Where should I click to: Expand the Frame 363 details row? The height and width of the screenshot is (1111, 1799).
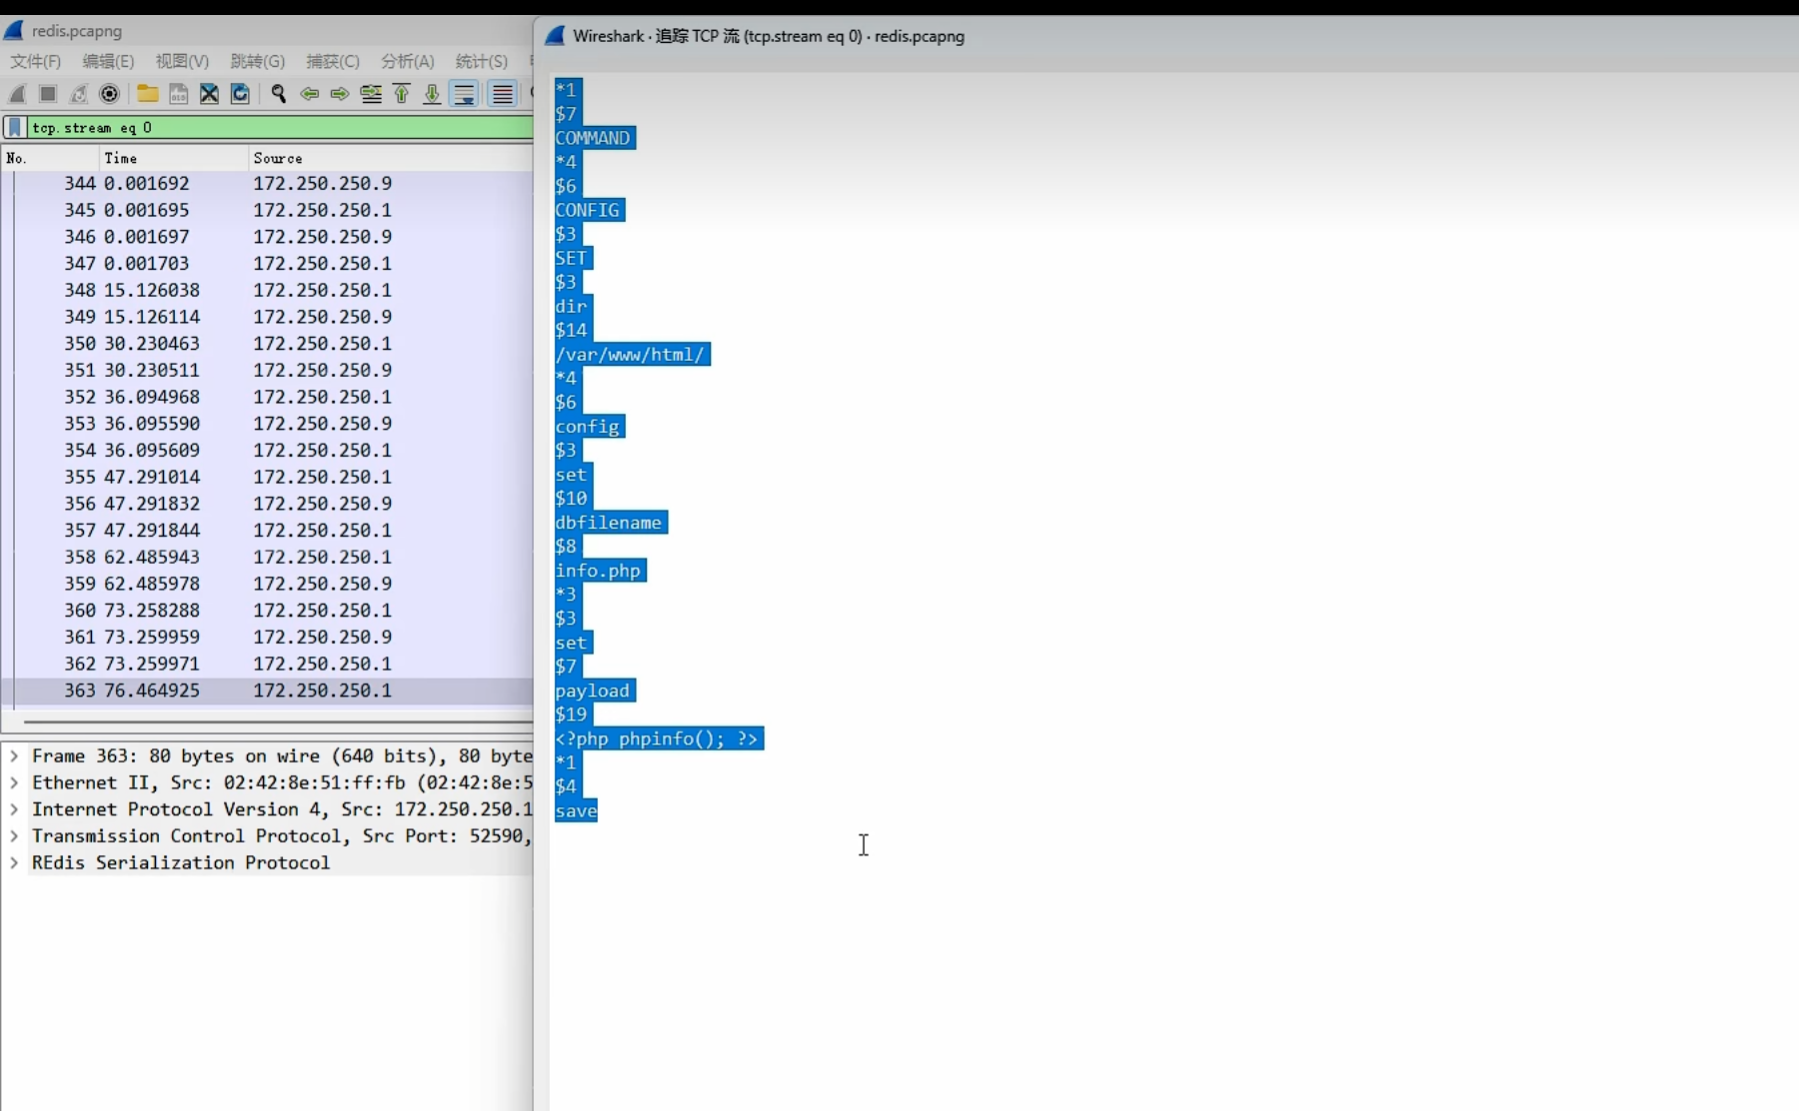[x=14, y=756]
